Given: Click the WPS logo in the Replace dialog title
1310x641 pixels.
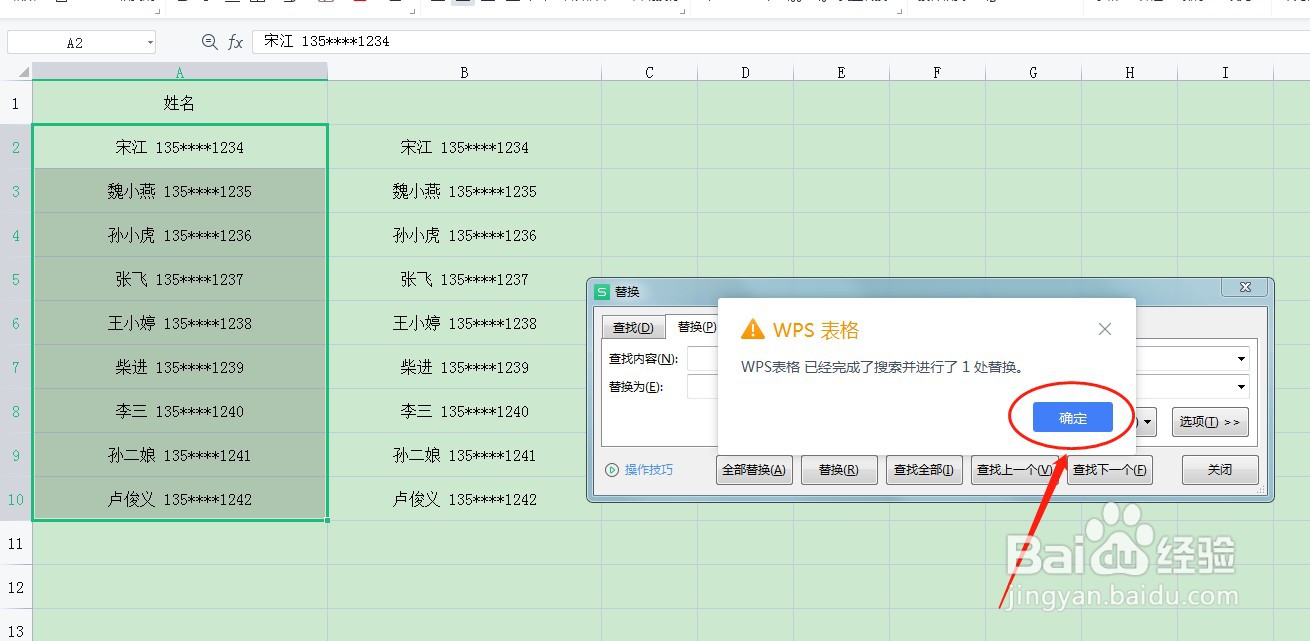Looking at the screenshot, I should (601, 291).
